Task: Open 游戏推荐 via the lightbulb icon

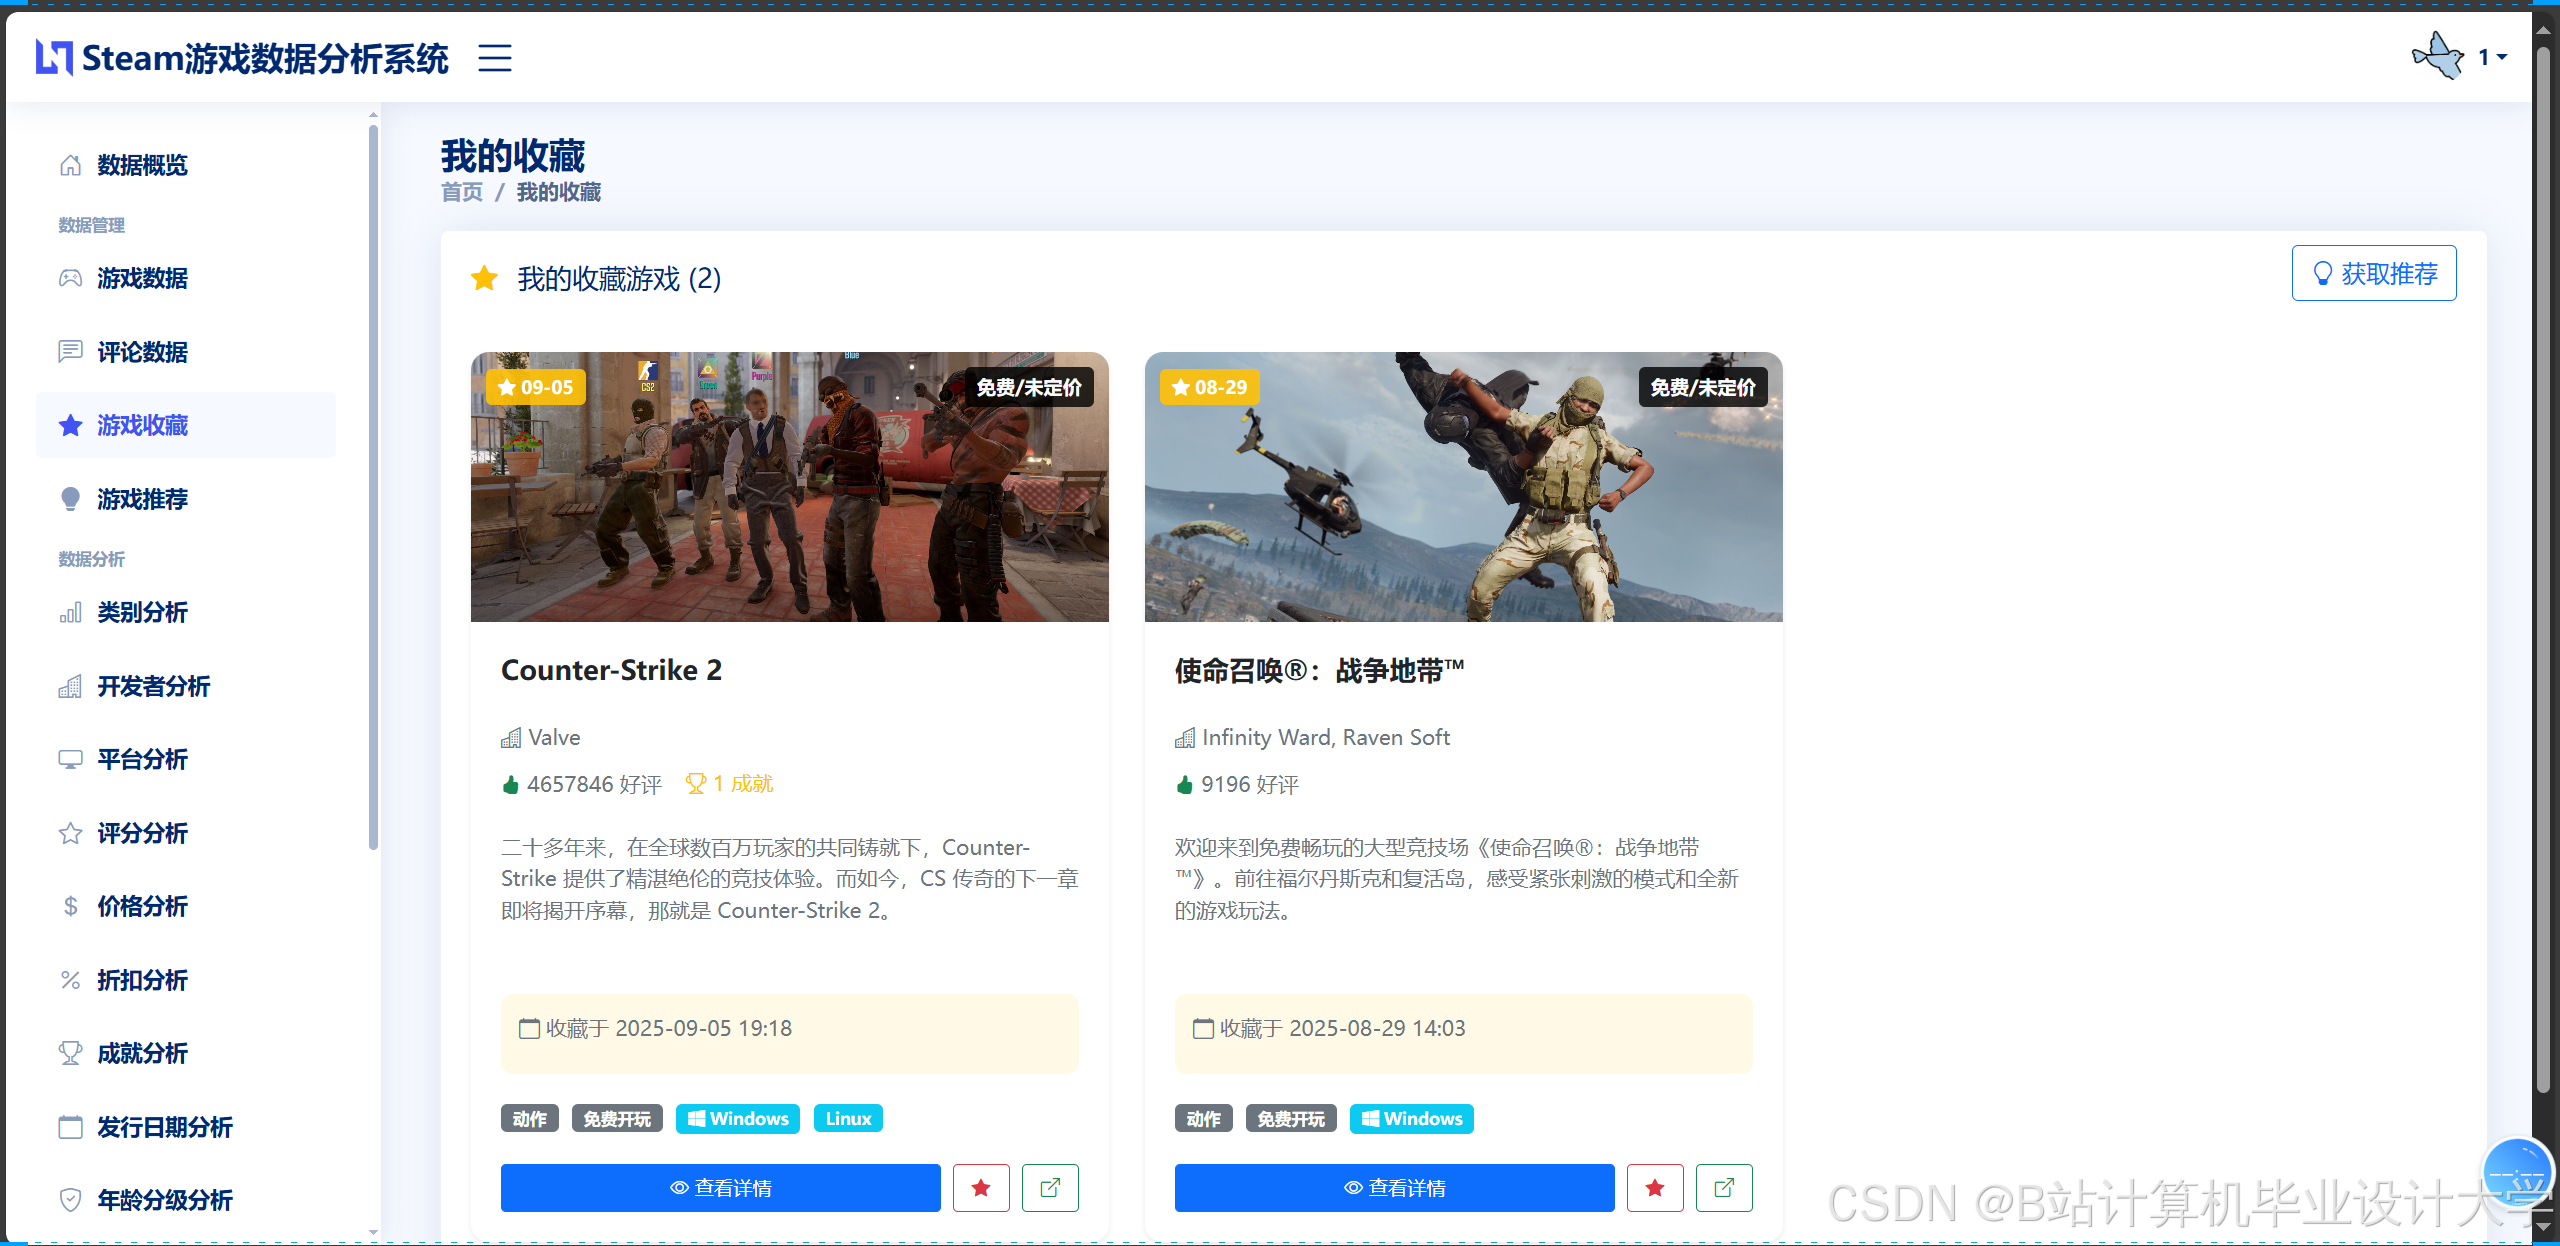Action: [x=70, y=499]
